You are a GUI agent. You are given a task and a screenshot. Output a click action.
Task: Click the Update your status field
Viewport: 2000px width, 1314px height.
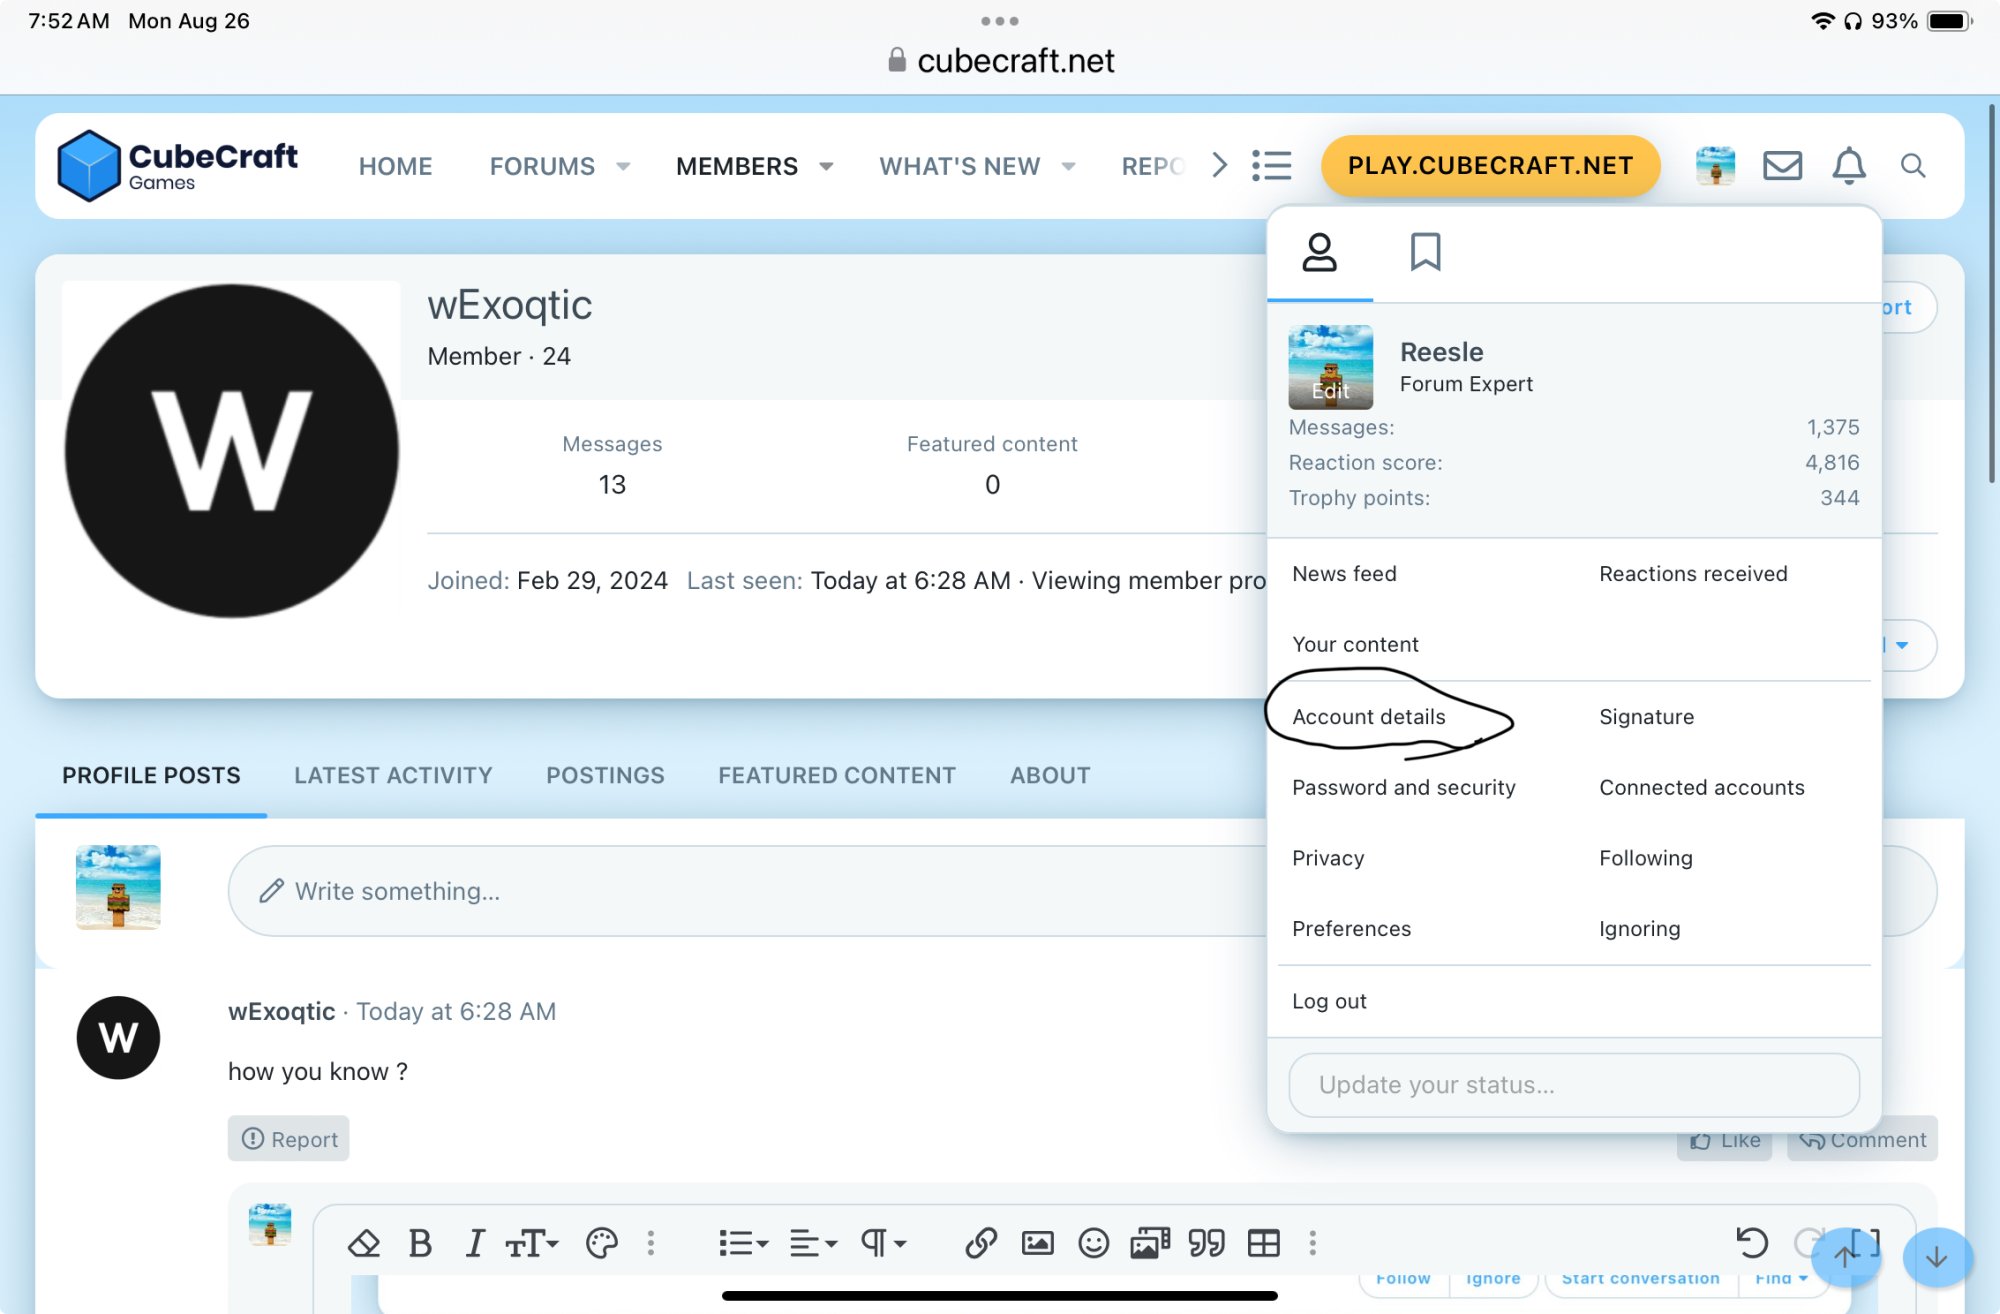click(x=1574, y=1085)
